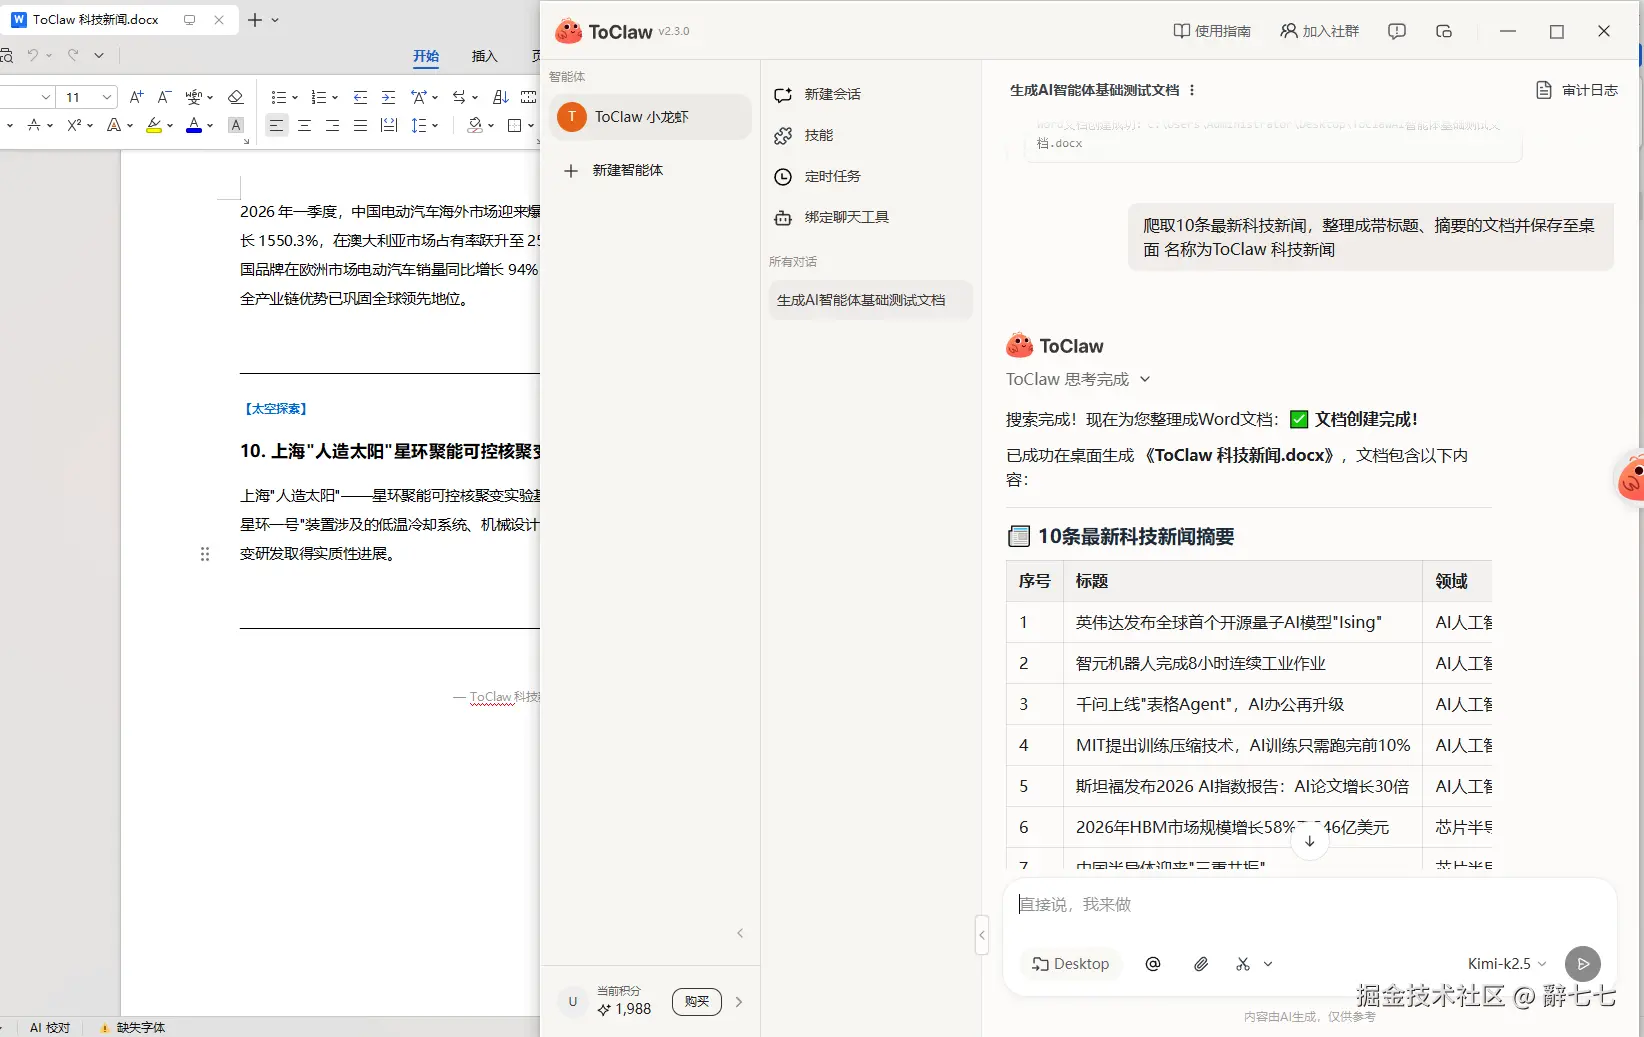Click 加入社群 in title bar
This screenshot has width=1644, height=1037.
[1320, 32]
